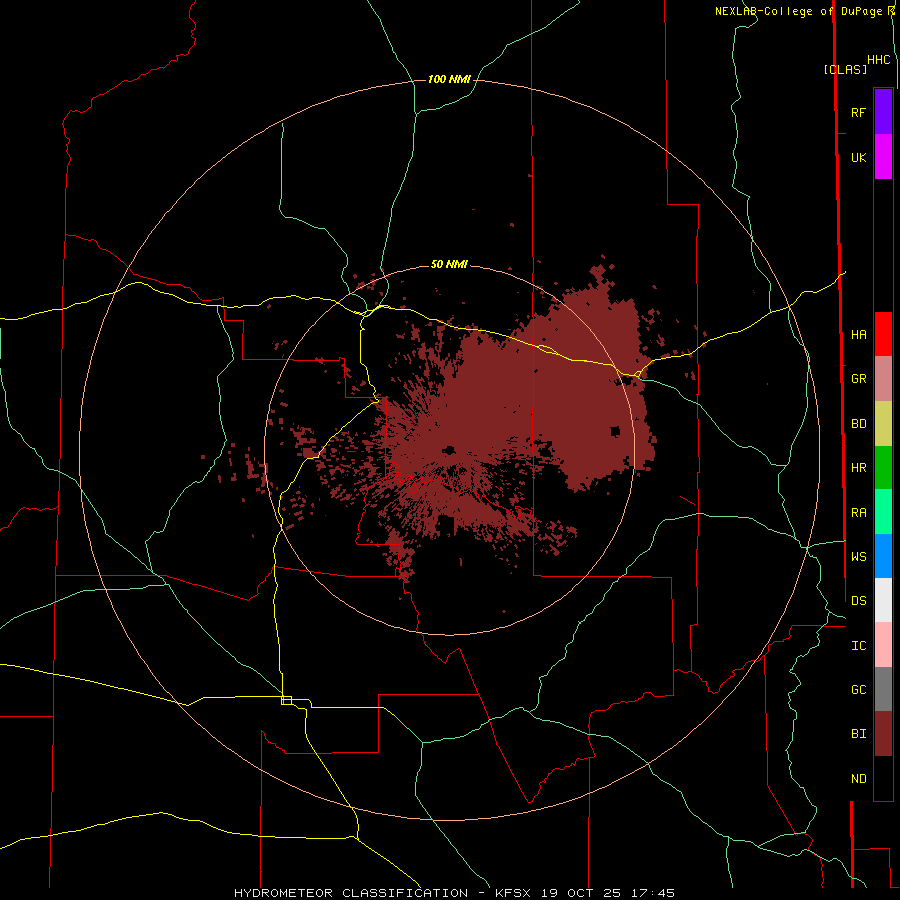Screen dimensions: 900x900
Task: Click the red HA legend color swatch
Action: 883,334
